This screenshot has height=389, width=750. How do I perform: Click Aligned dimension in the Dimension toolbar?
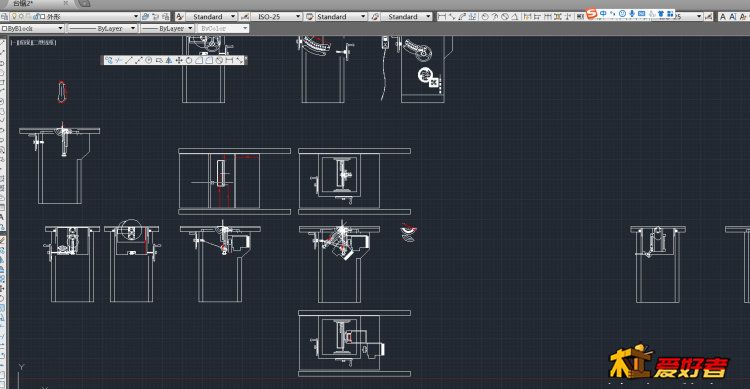pos(452,17)
